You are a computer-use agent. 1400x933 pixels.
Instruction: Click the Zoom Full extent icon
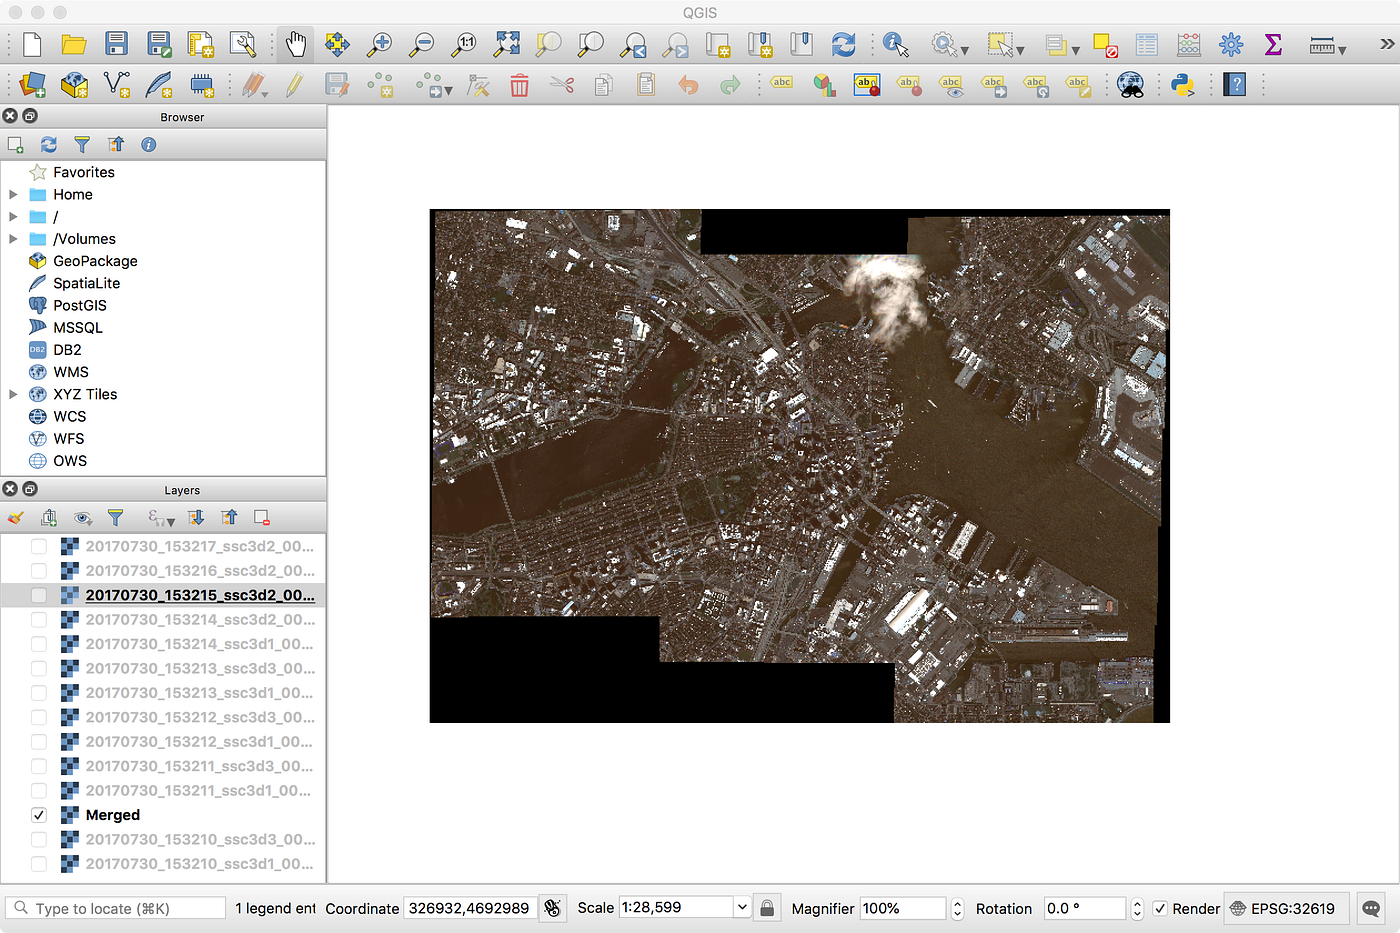pyautogui.click(x=507, y=44)
